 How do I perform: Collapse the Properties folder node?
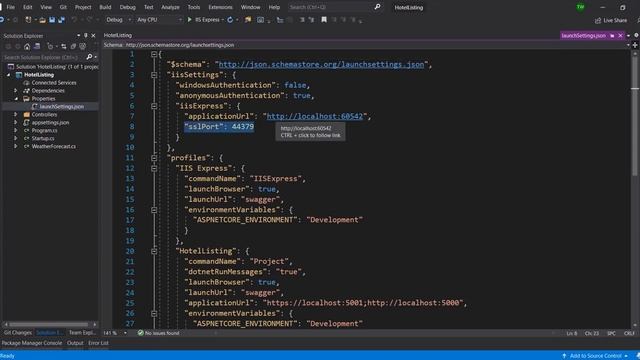tap(16, 99)
